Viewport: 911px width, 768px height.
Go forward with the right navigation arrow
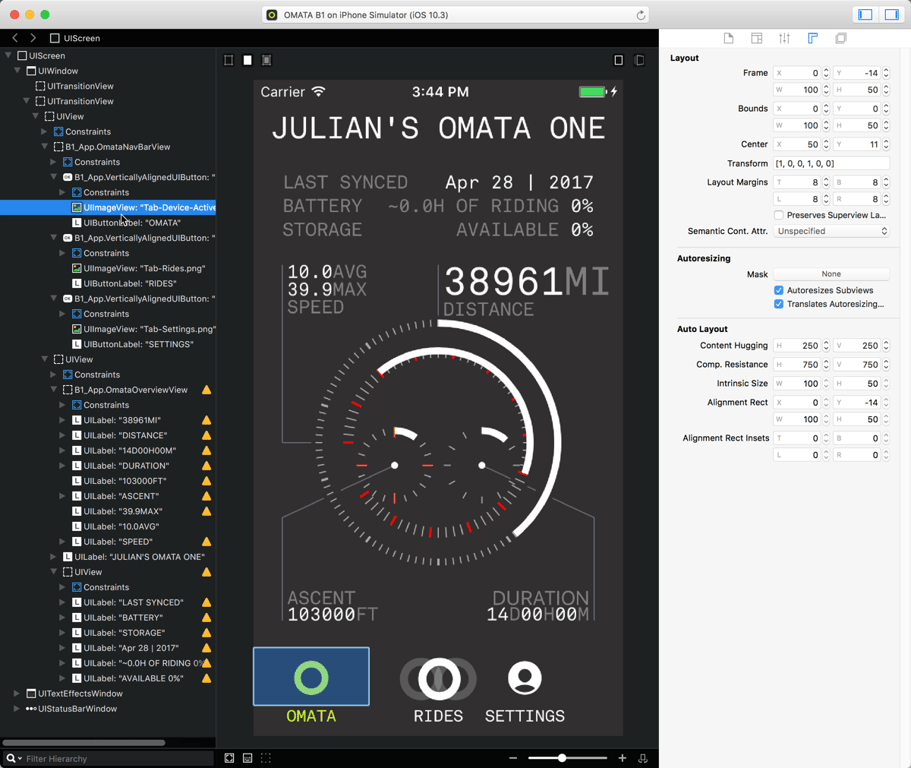coord(33,38)
